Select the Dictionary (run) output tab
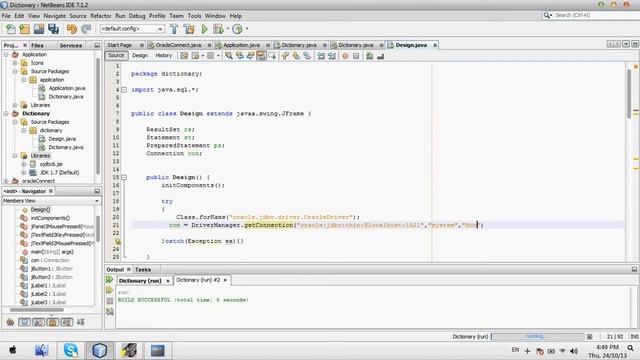Image resolution: width=640 pixels, height=360 pixels. coord(140,281)
